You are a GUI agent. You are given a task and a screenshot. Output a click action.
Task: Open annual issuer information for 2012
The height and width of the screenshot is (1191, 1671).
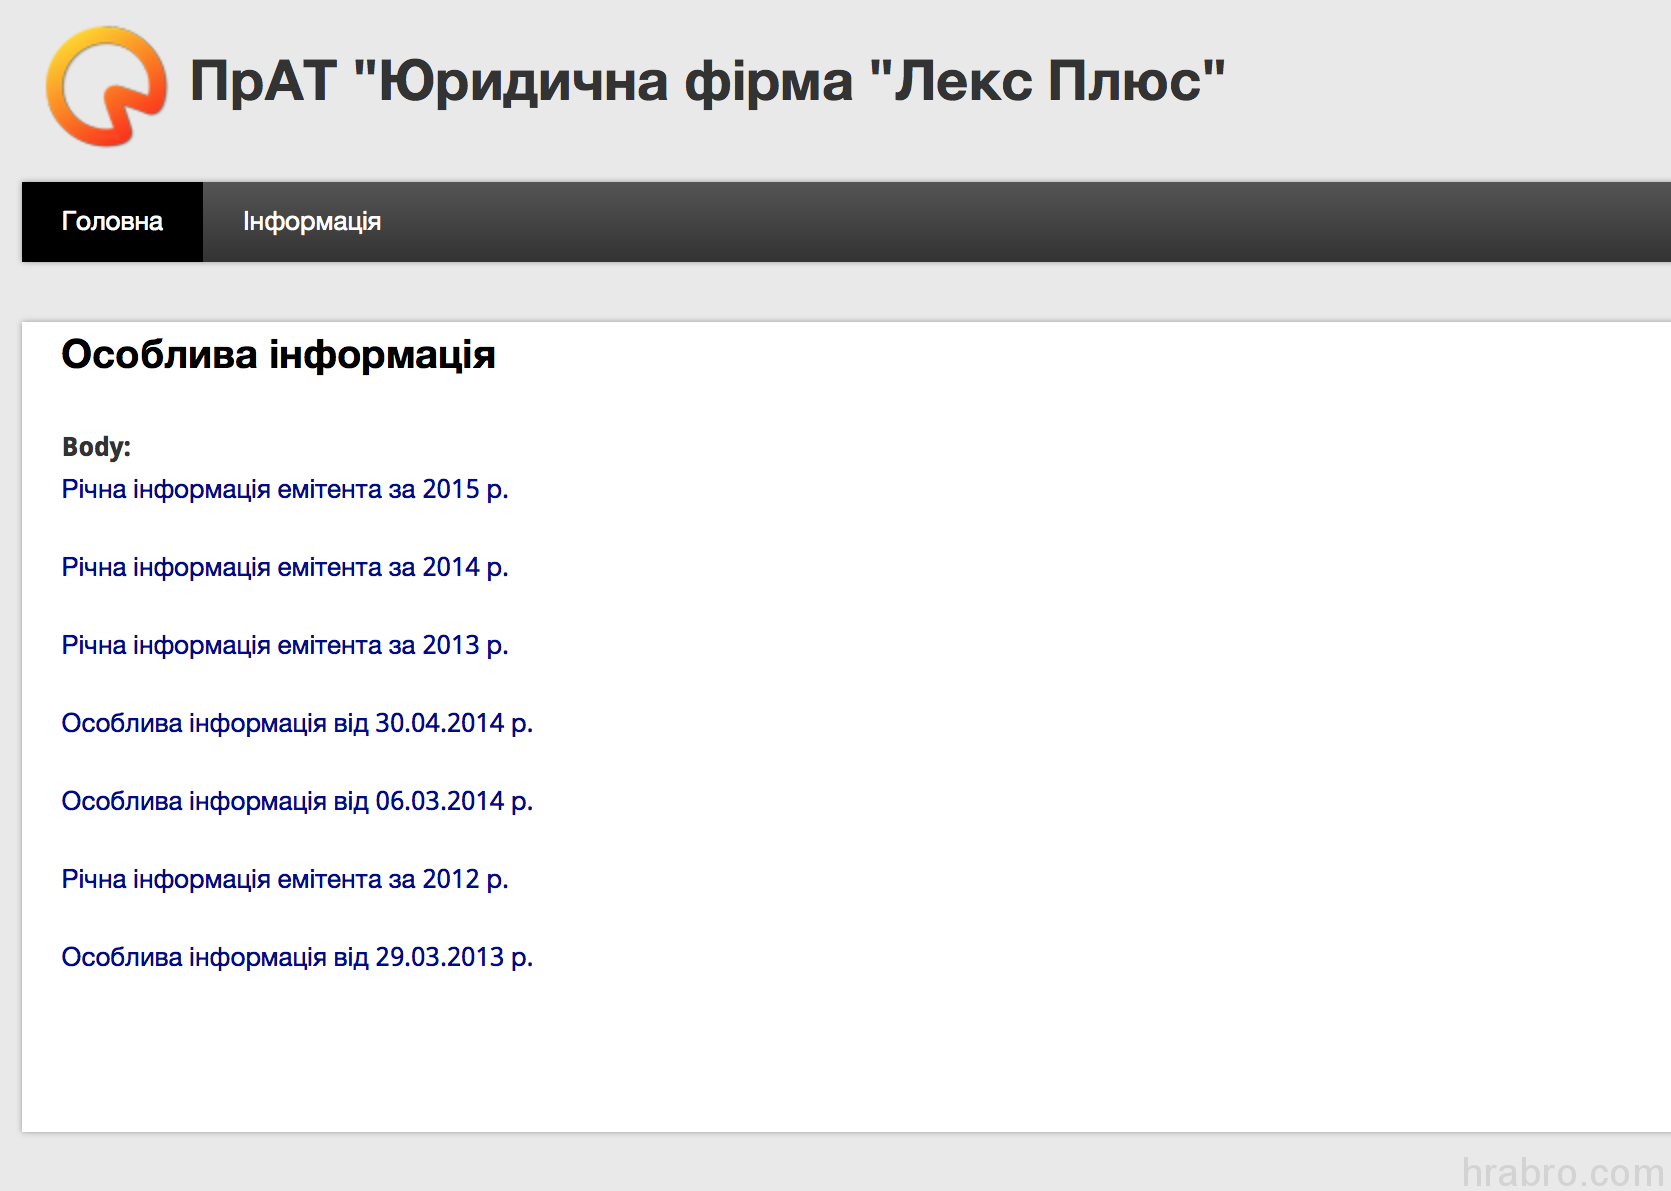(x=284, y=879)
